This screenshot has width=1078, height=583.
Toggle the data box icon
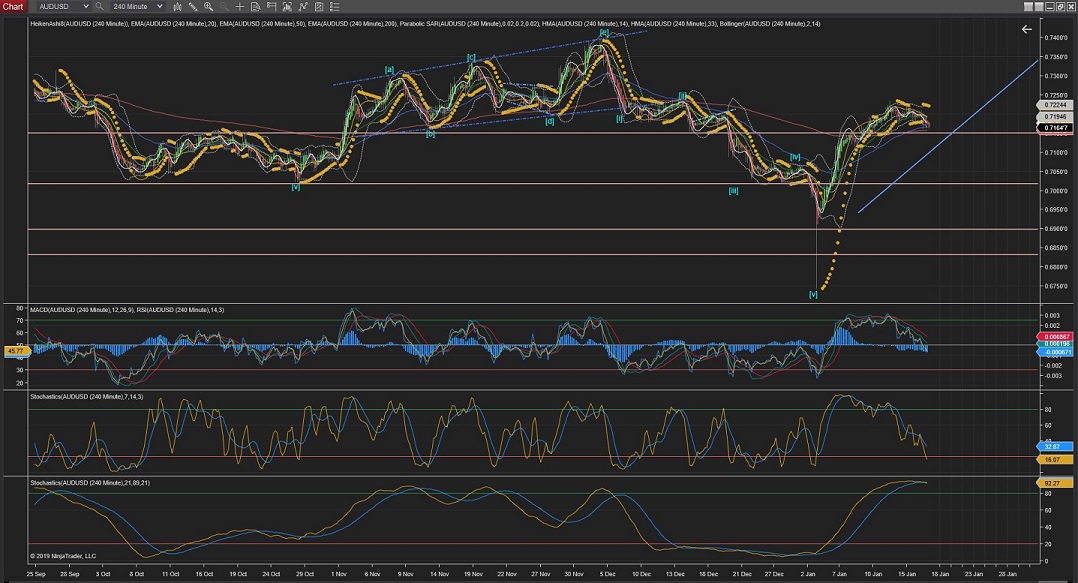pyautogui.click(x=256, y=6)
